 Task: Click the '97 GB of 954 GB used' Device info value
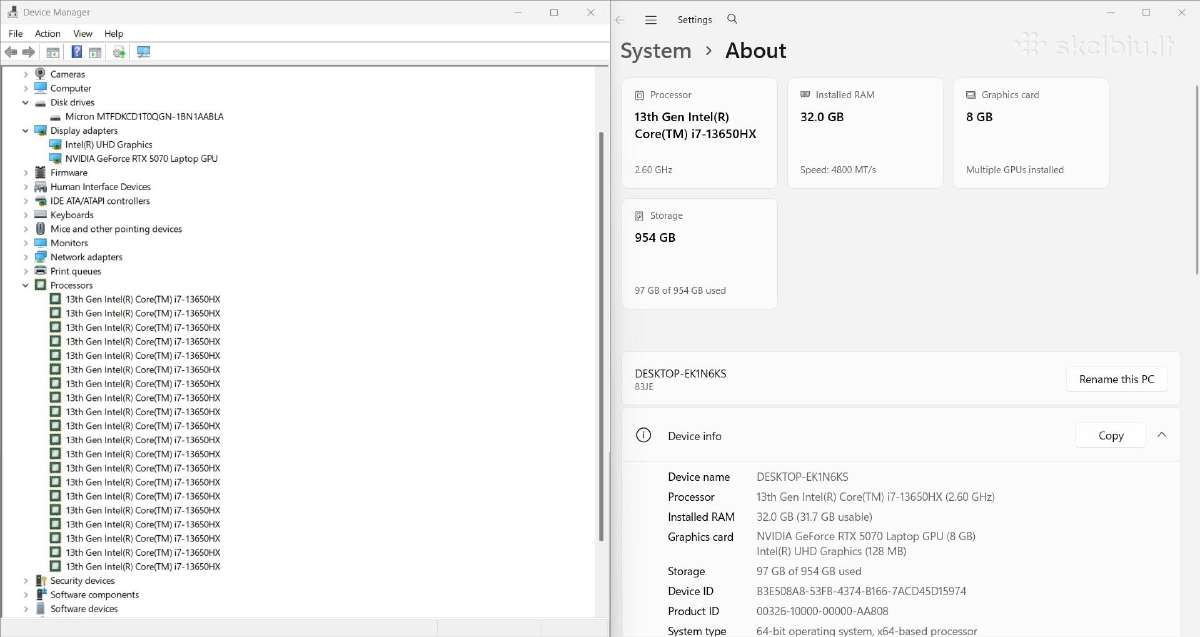(x=809, y=571)
